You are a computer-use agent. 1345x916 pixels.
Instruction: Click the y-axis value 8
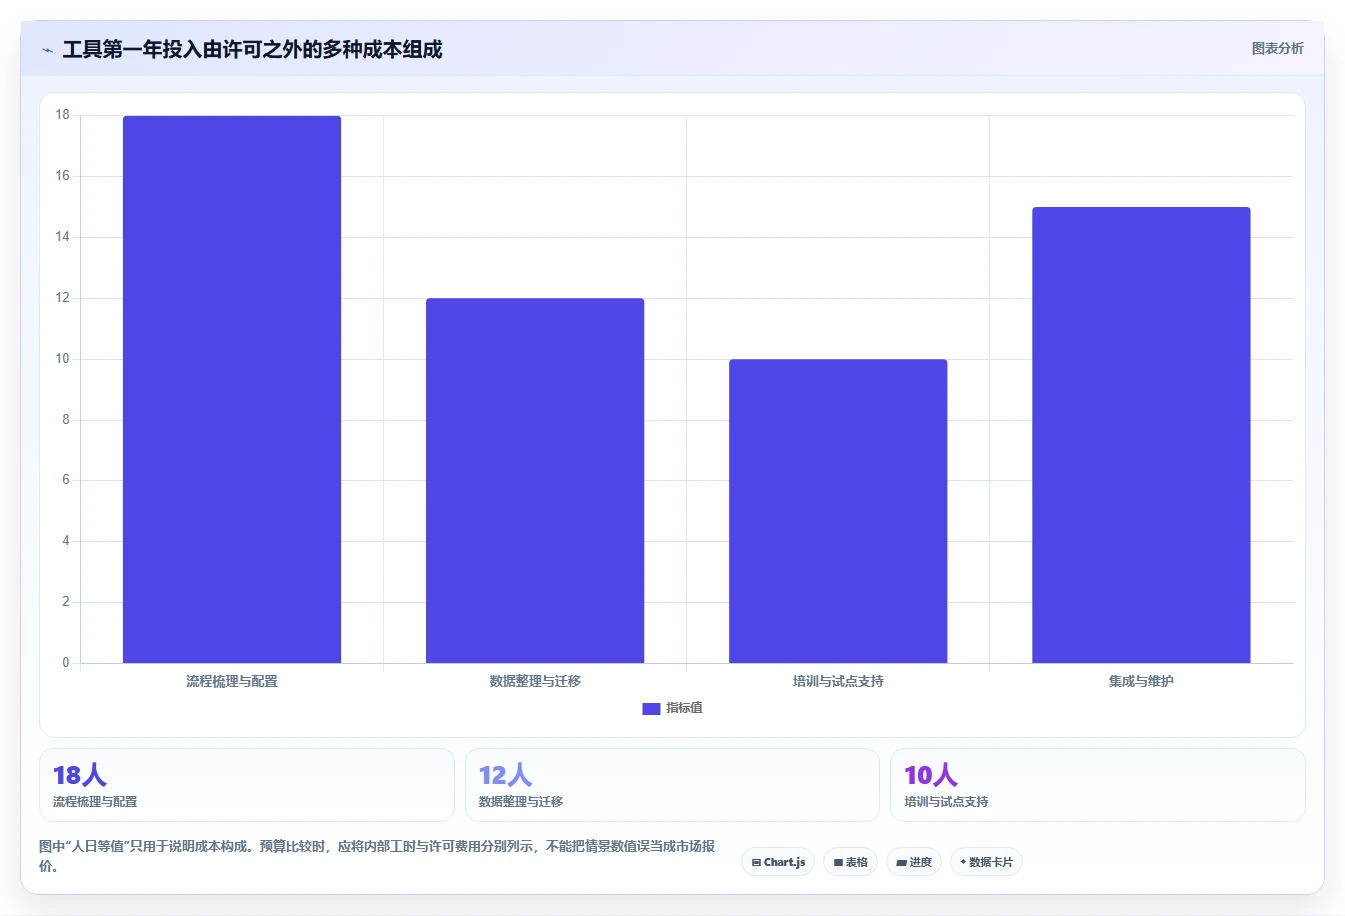pos(66,420)
